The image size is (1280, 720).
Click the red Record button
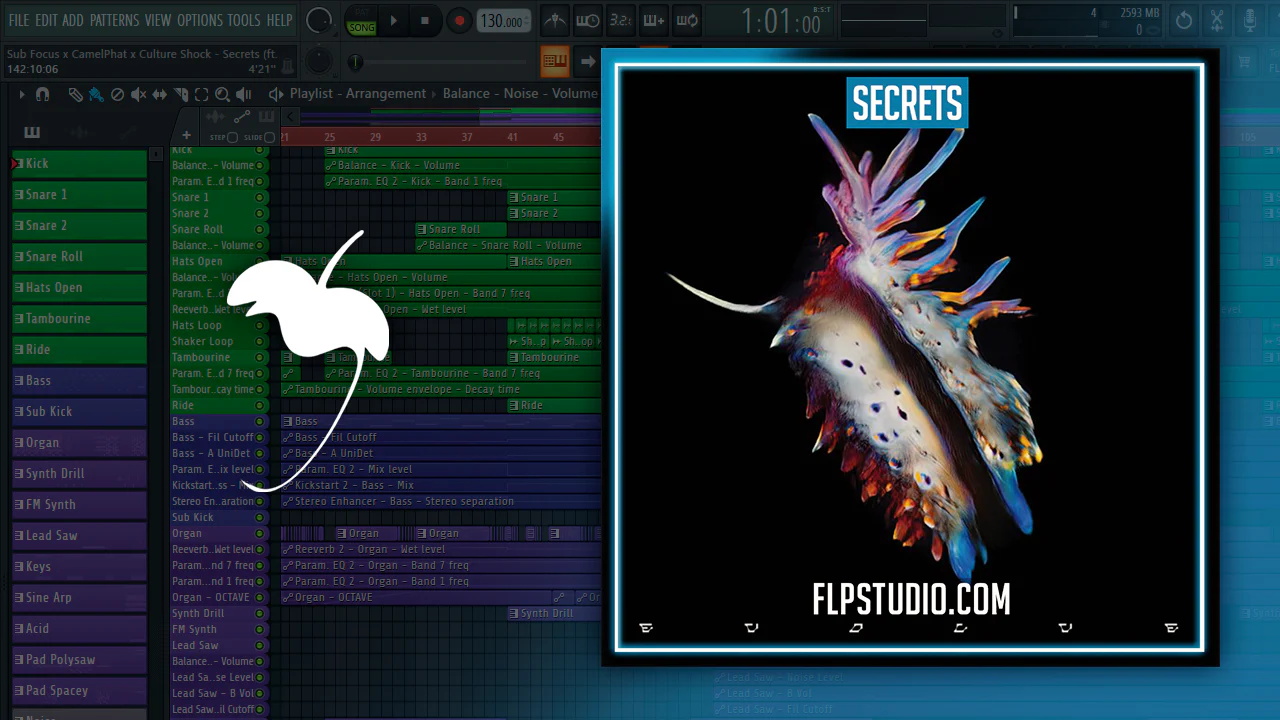pyautogui.click(x=459, y=21)
